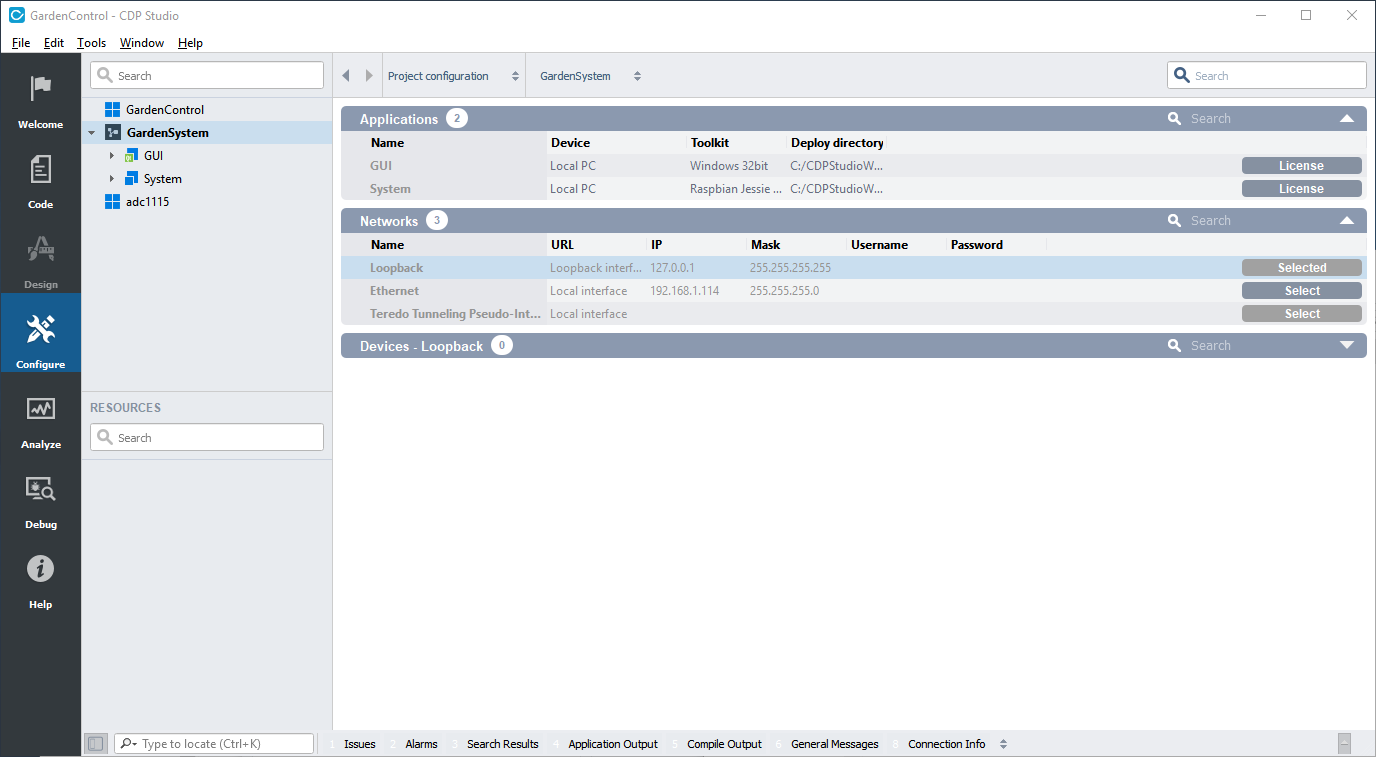This screenshot has width=1376, height=757.
Task: Collapse the GardenSystem tree node
Action: 92,133
